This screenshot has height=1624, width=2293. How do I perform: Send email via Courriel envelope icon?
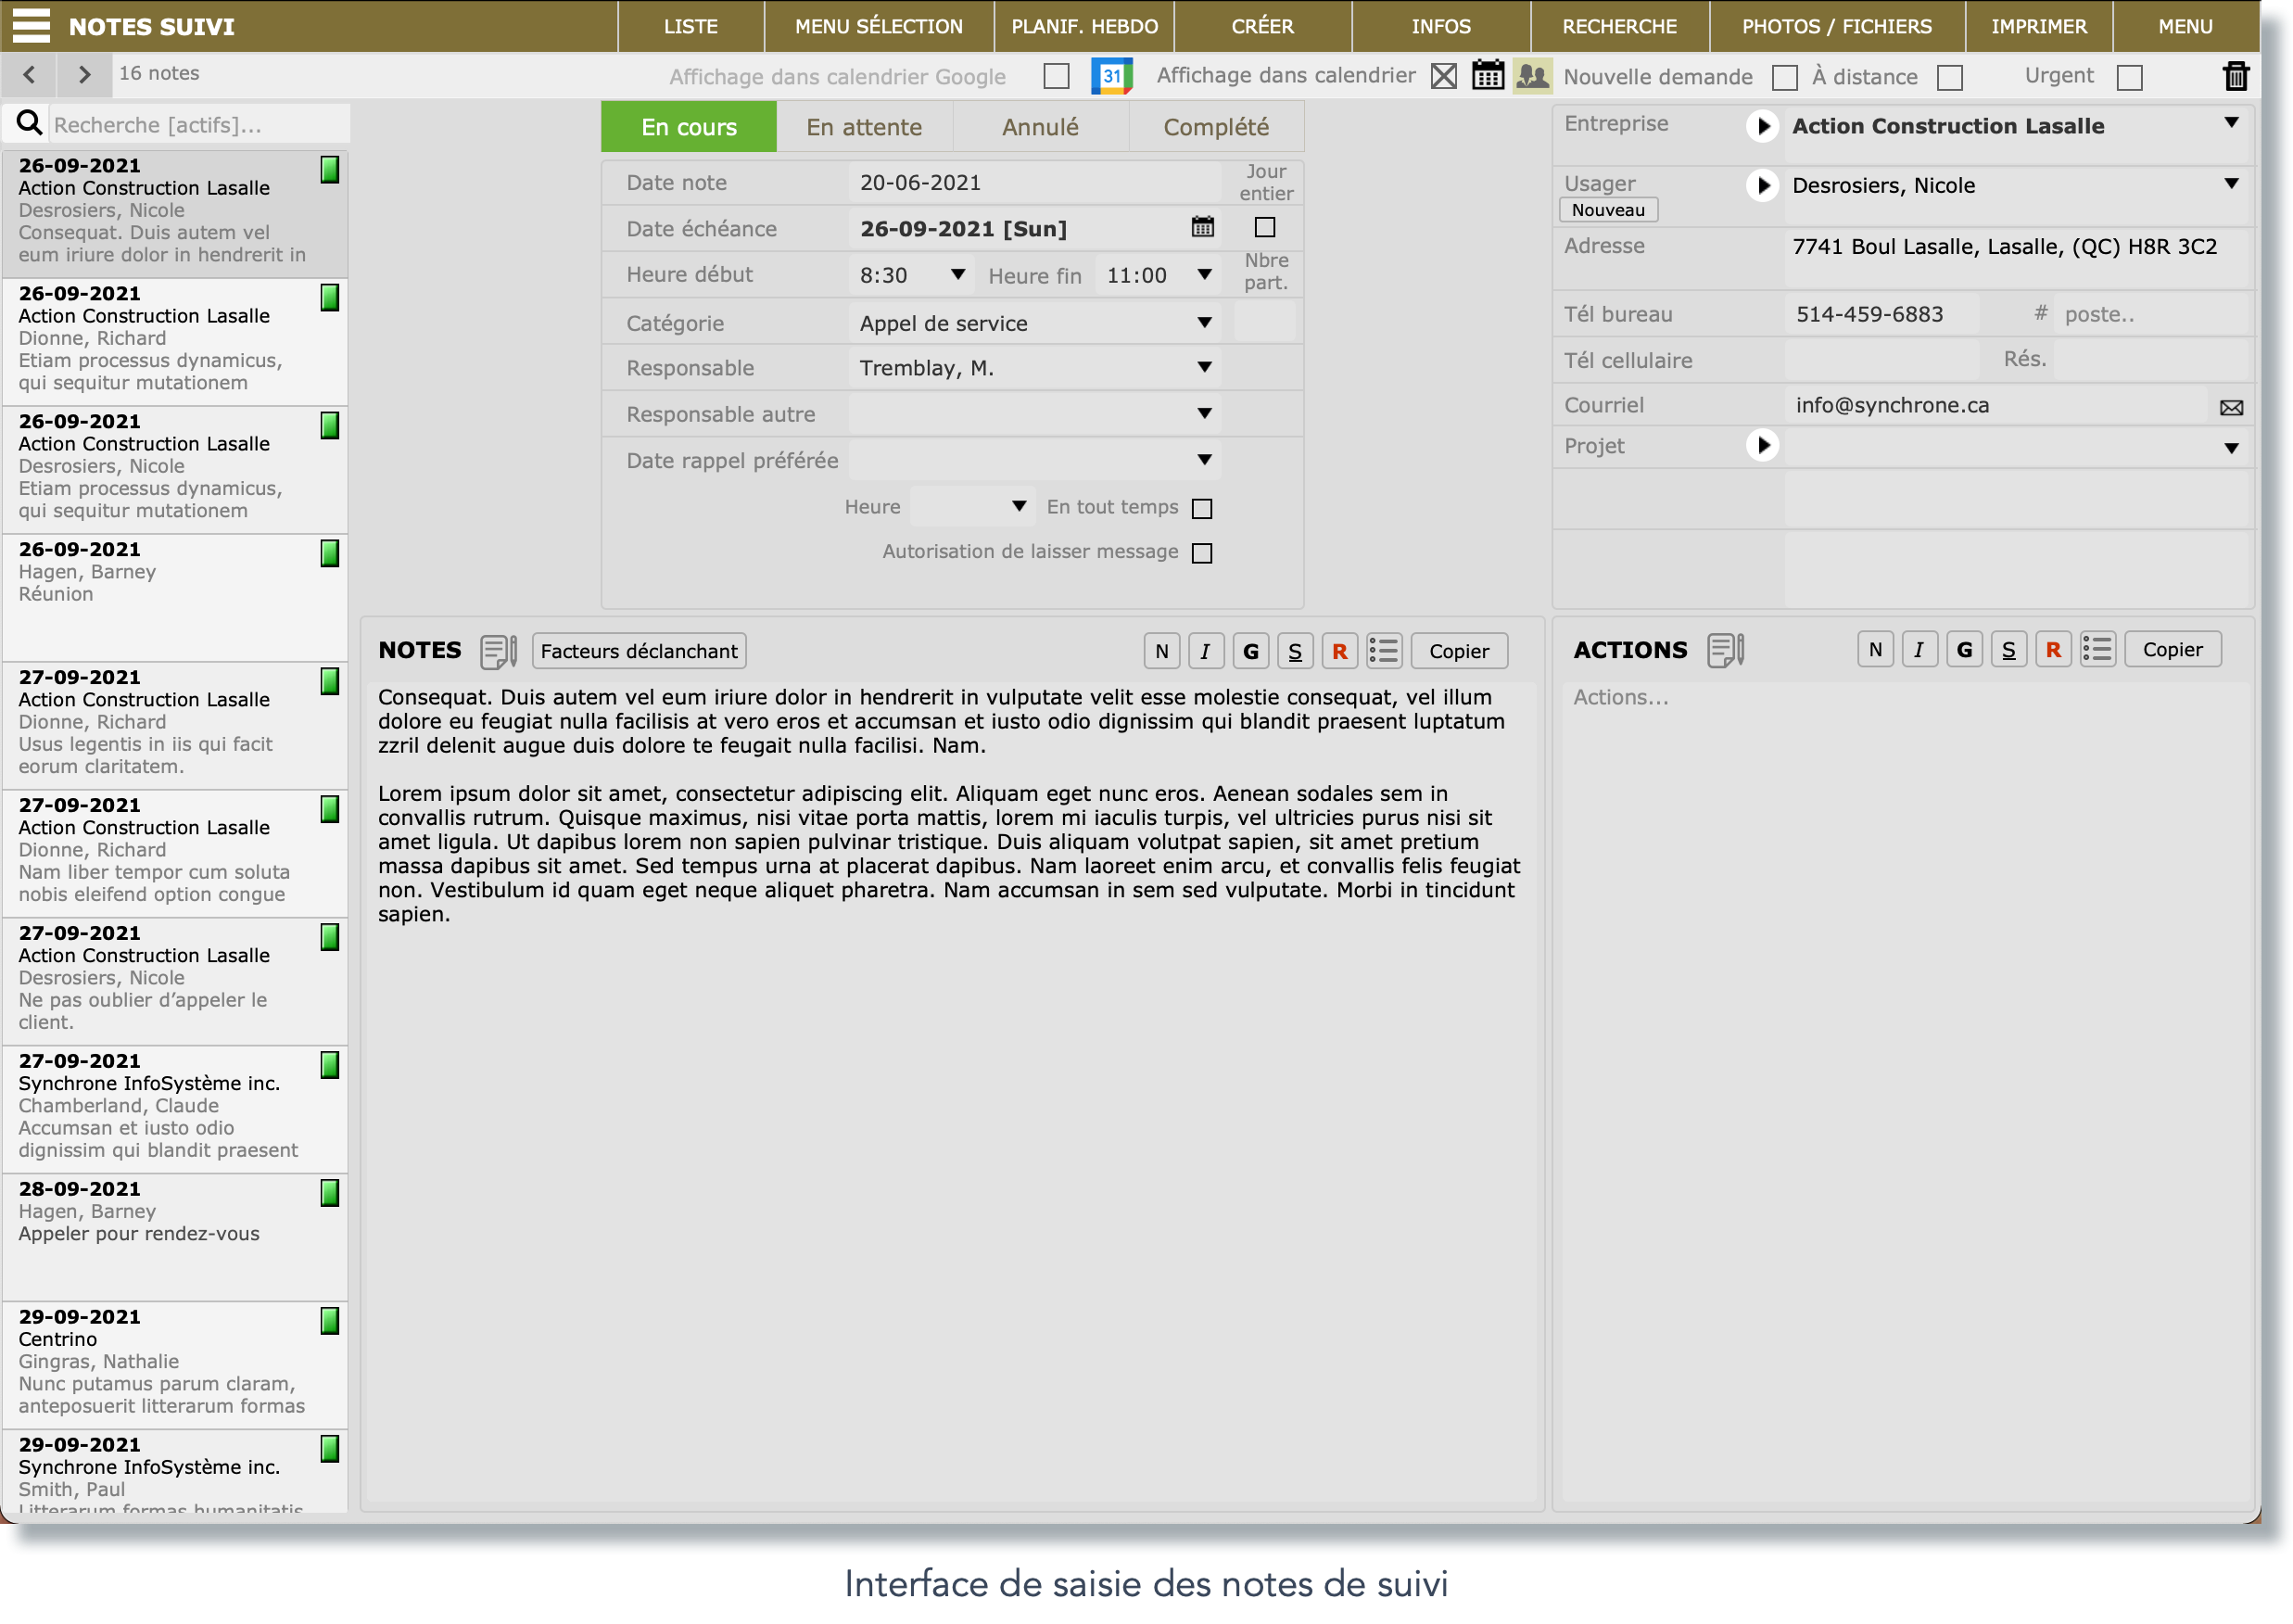coord(2230,407)
